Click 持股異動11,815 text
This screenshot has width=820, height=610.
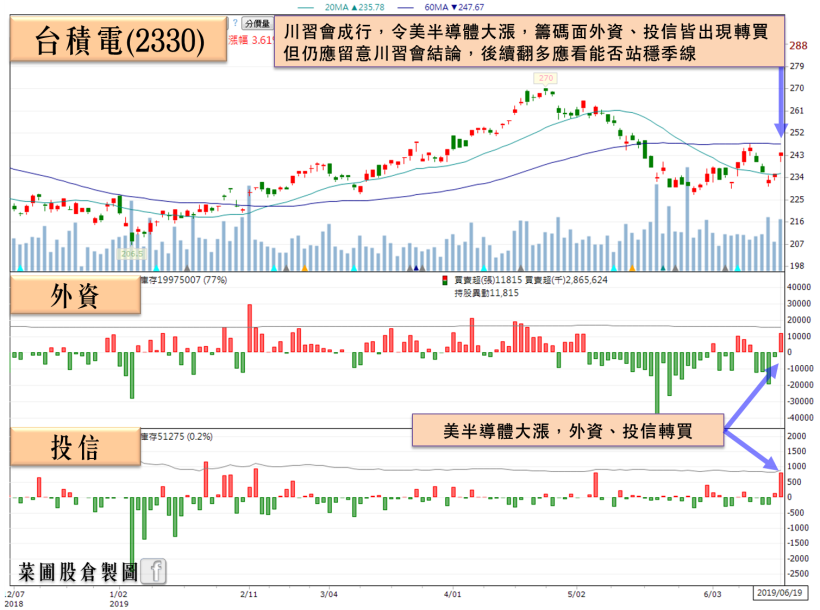[486, 293]
